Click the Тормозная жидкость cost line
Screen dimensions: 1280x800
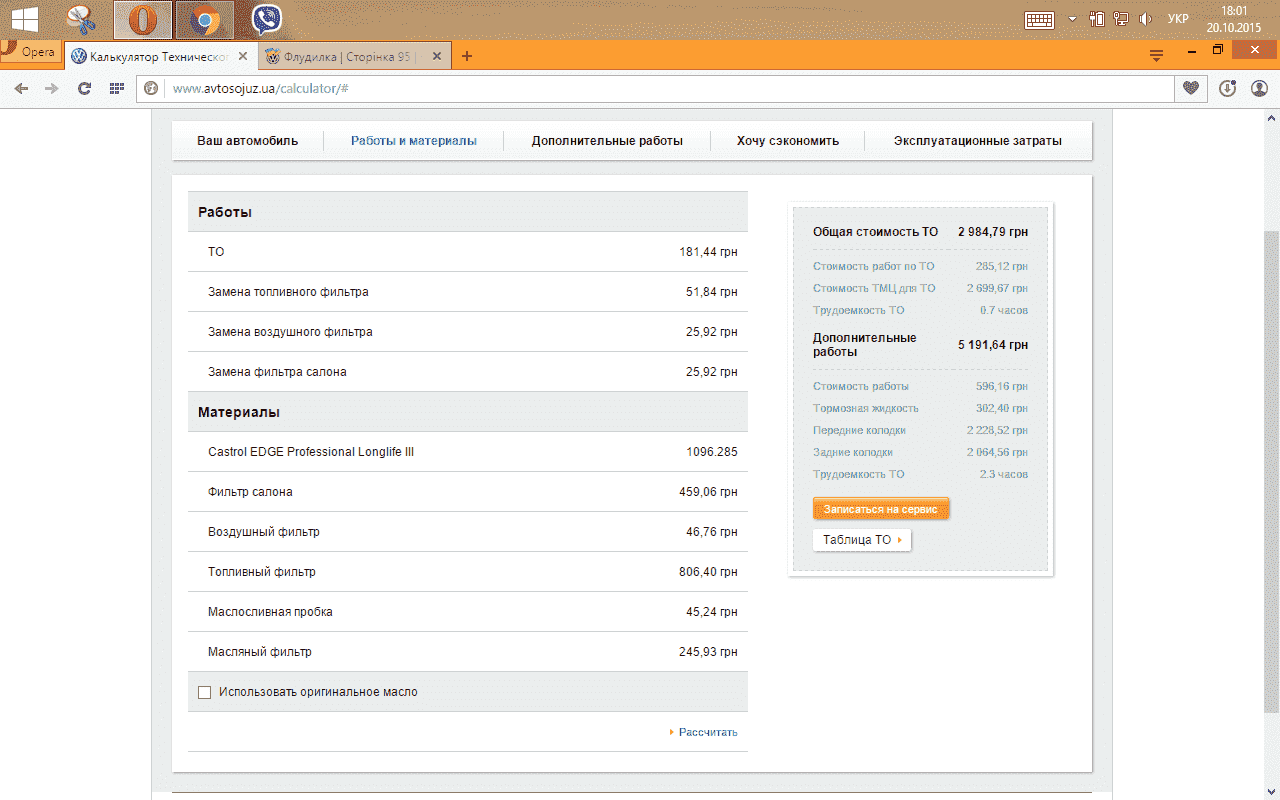click(x=920, y=408)
